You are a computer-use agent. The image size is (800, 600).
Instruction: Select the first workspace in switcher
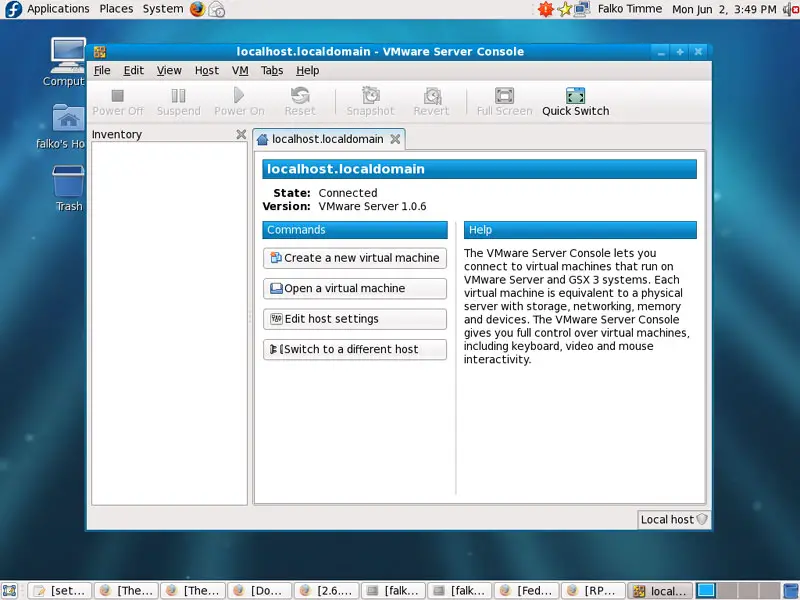pos(706,590)
